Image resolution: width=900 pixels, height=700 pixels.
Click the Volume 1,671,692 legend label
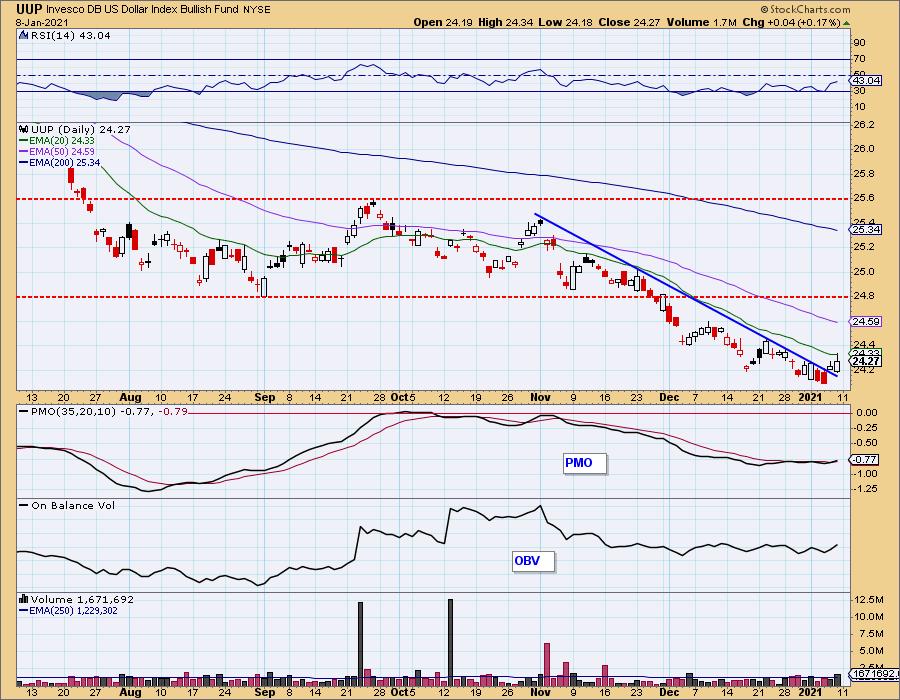82,599
